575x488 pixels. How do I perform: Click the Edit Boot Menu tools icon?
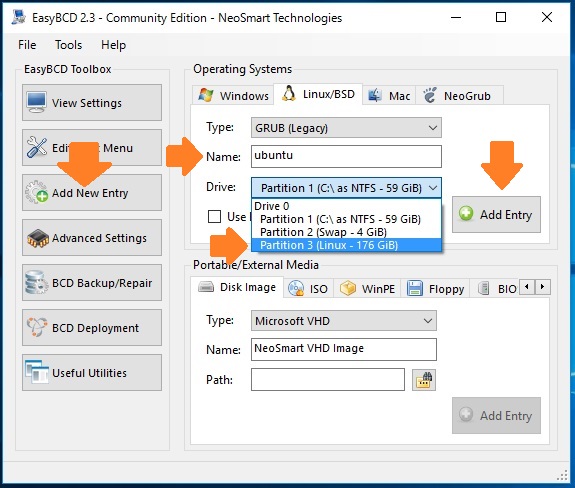(37, 147)
